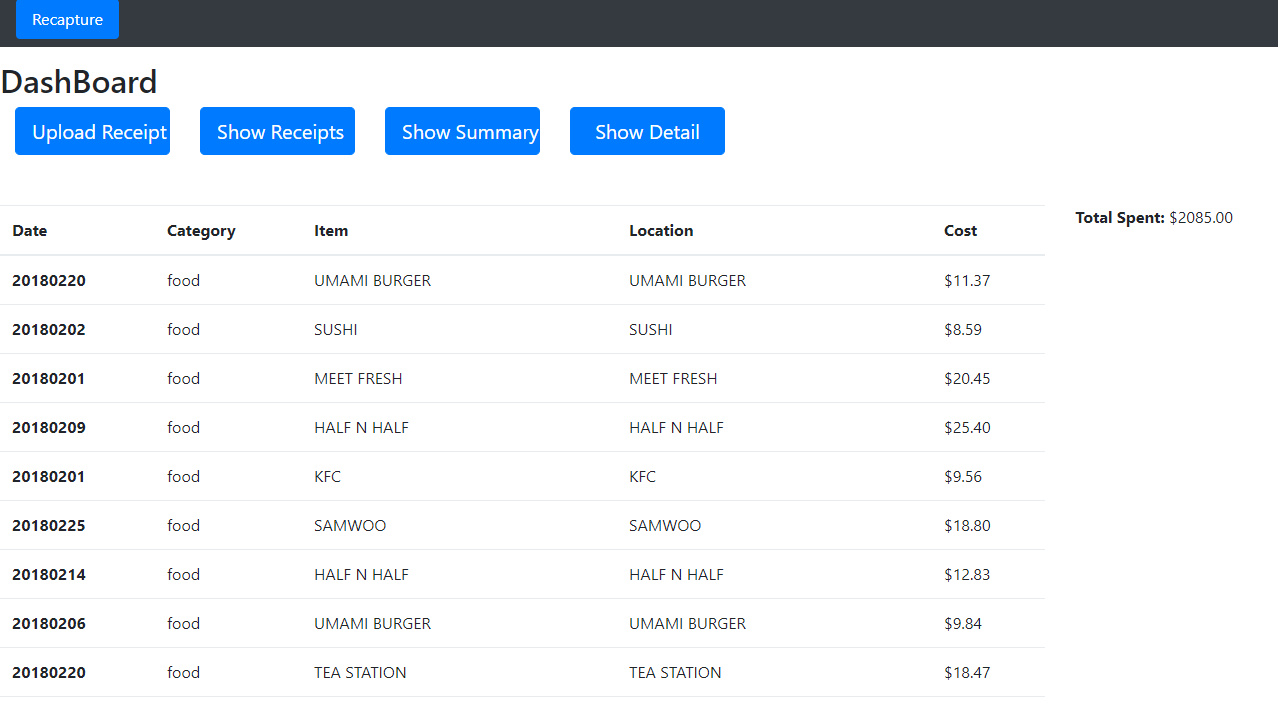Click date 20180201 in the KFC row

[x=49, y=476]
